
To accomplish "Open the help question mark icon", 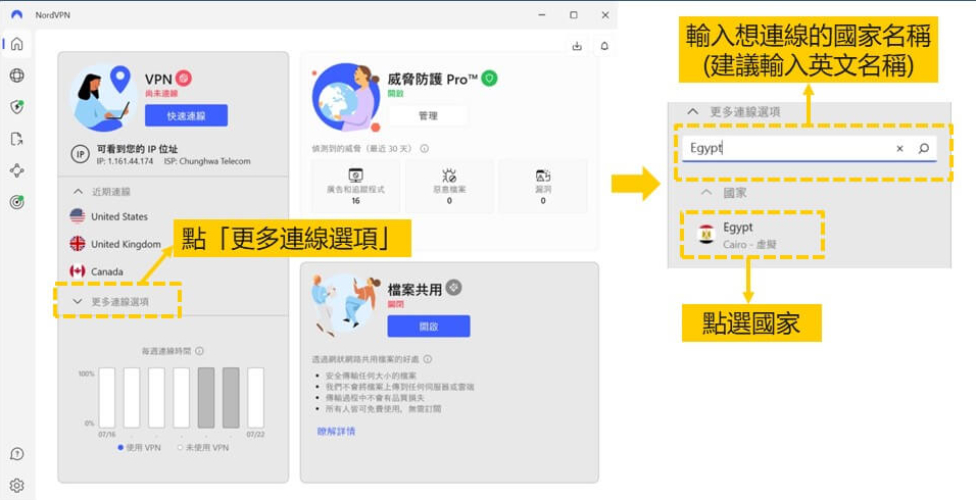I will pyautogui.click(x=16, y=454).
